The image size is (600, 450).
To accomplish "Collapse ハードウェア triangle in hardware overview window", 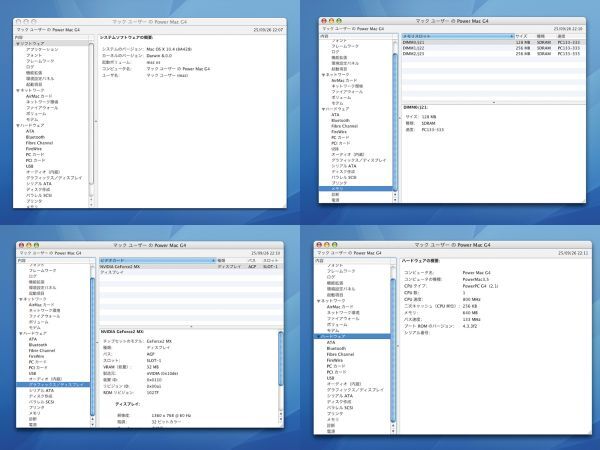I will [320, 335].
